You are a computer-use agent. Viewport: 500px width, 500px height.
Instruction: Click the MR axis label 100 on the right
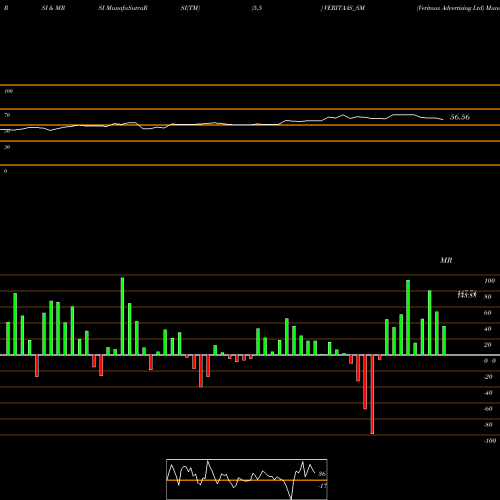489,281
